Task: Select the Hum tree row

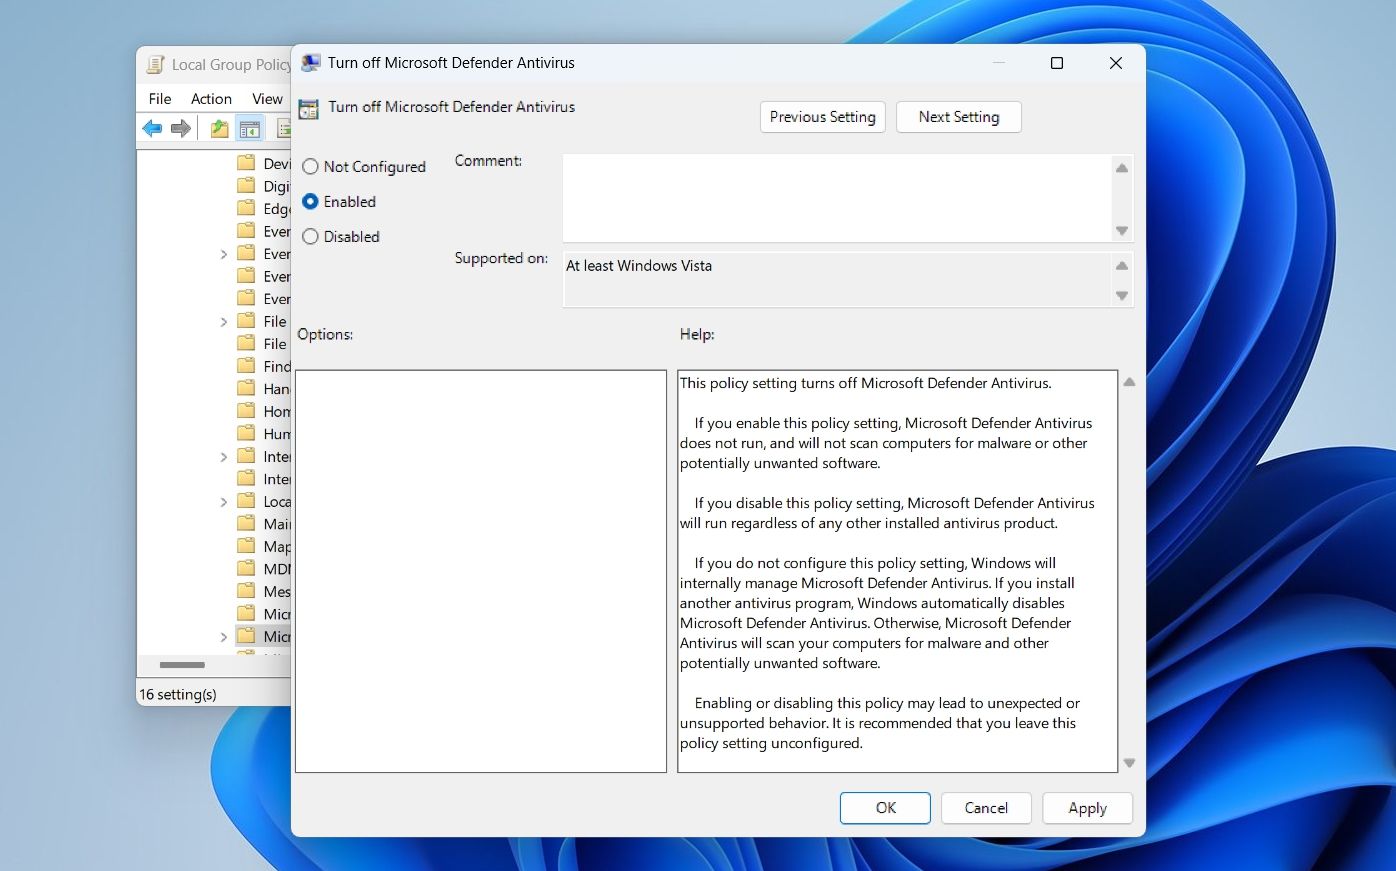Action: click(x=263, y=433)
